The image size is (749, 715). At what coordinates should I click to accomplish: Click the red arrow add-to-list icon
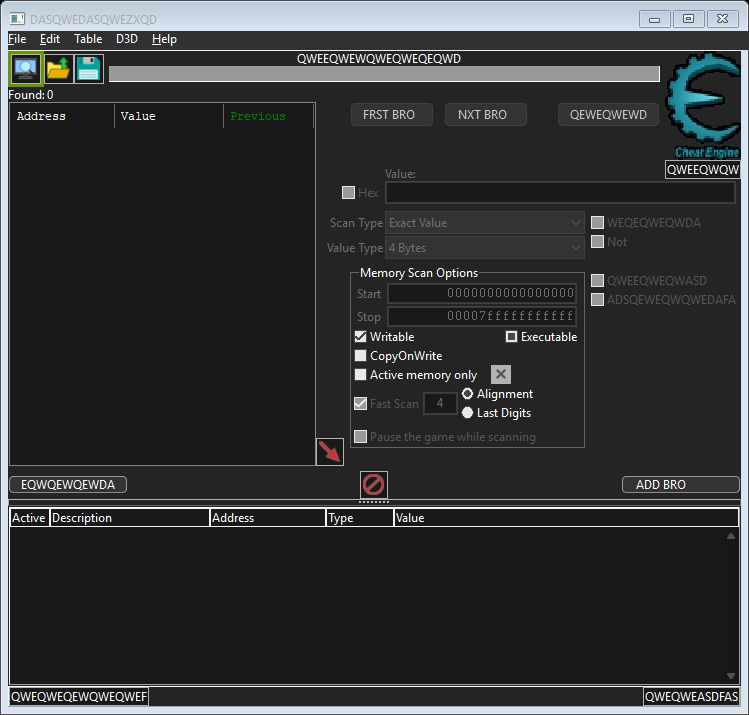point(330,451)
